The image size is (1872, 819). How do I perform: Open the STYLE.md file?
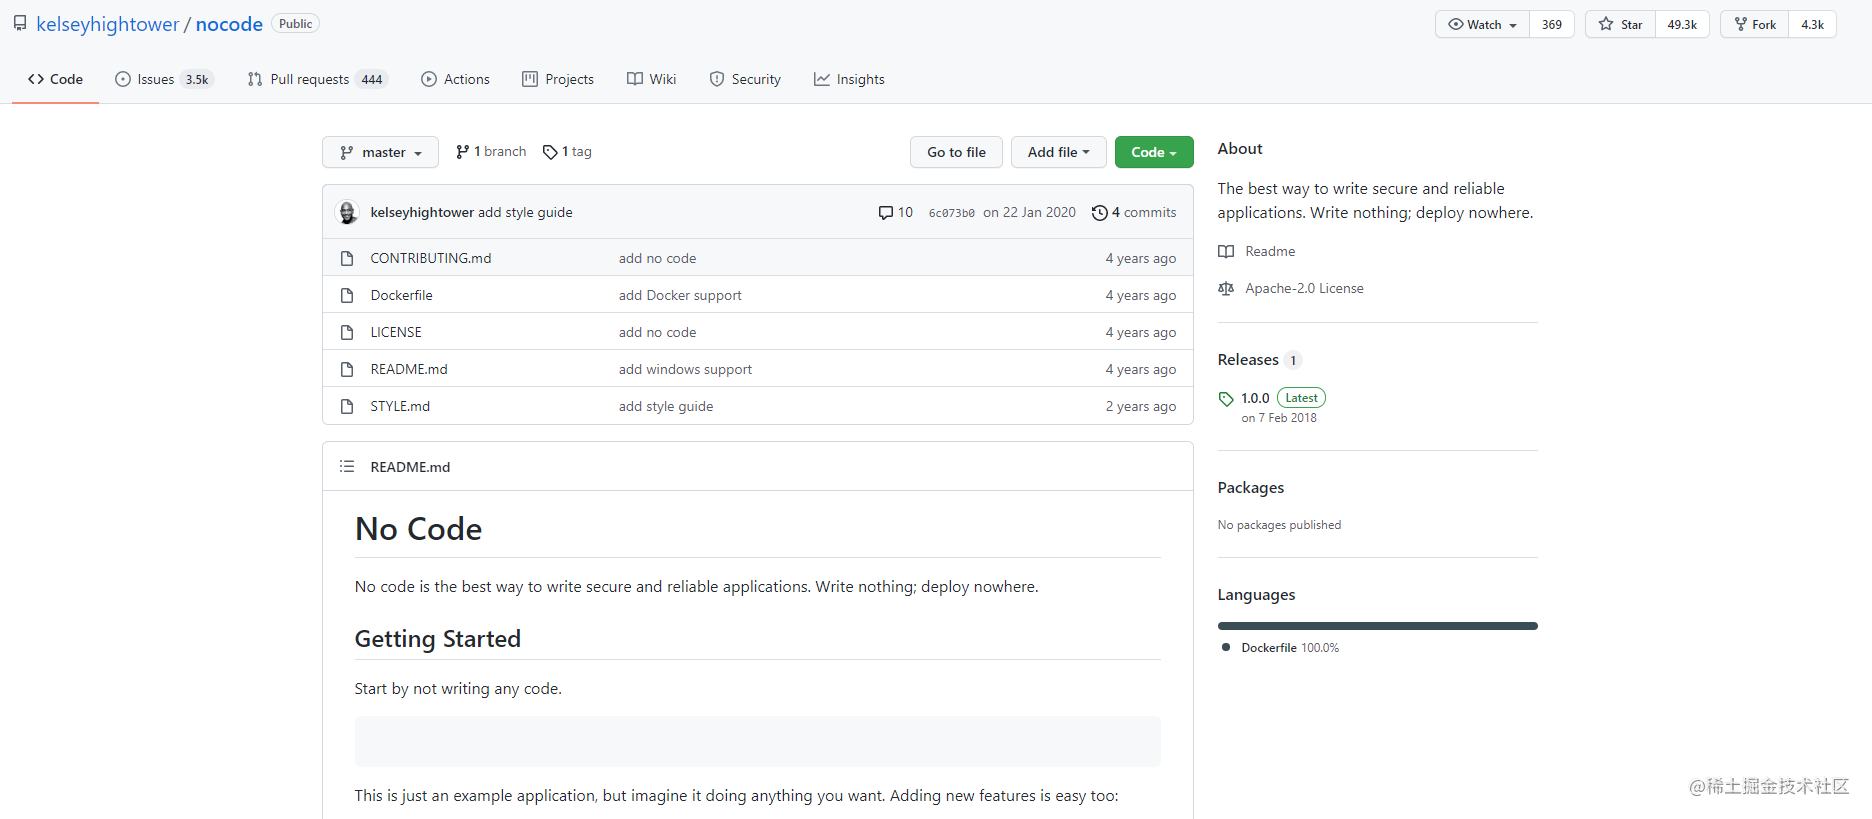point(400,406)
